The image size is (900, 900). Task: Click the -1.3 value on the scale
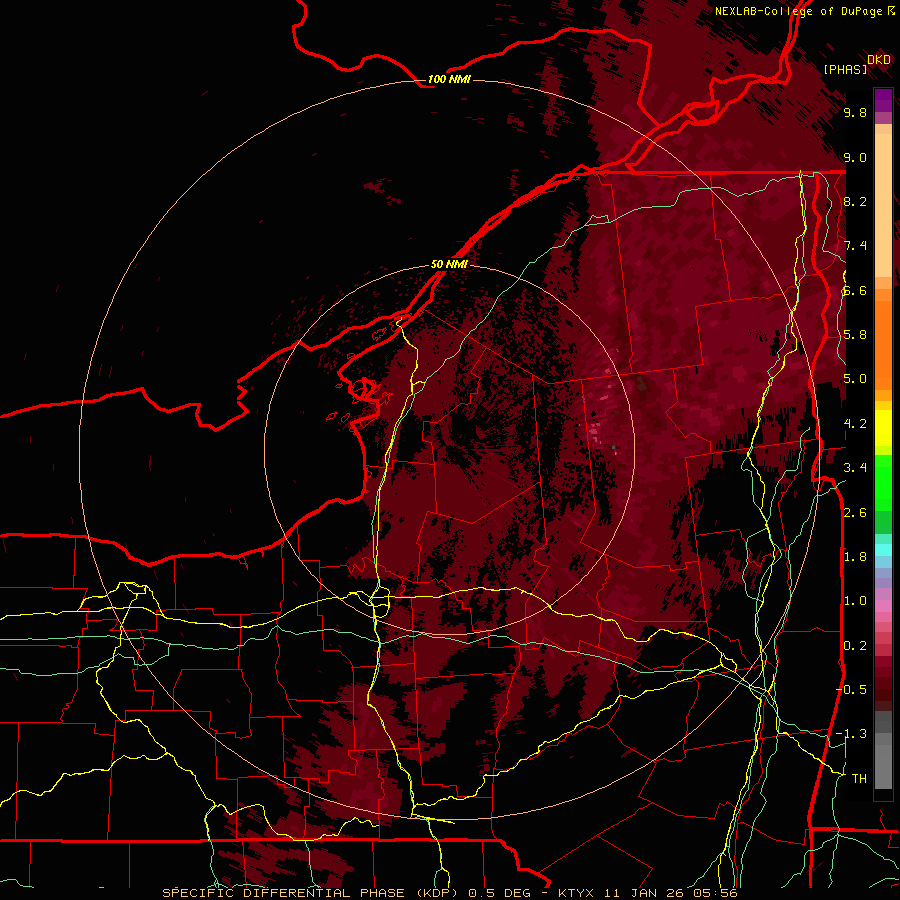click(851, 734)
